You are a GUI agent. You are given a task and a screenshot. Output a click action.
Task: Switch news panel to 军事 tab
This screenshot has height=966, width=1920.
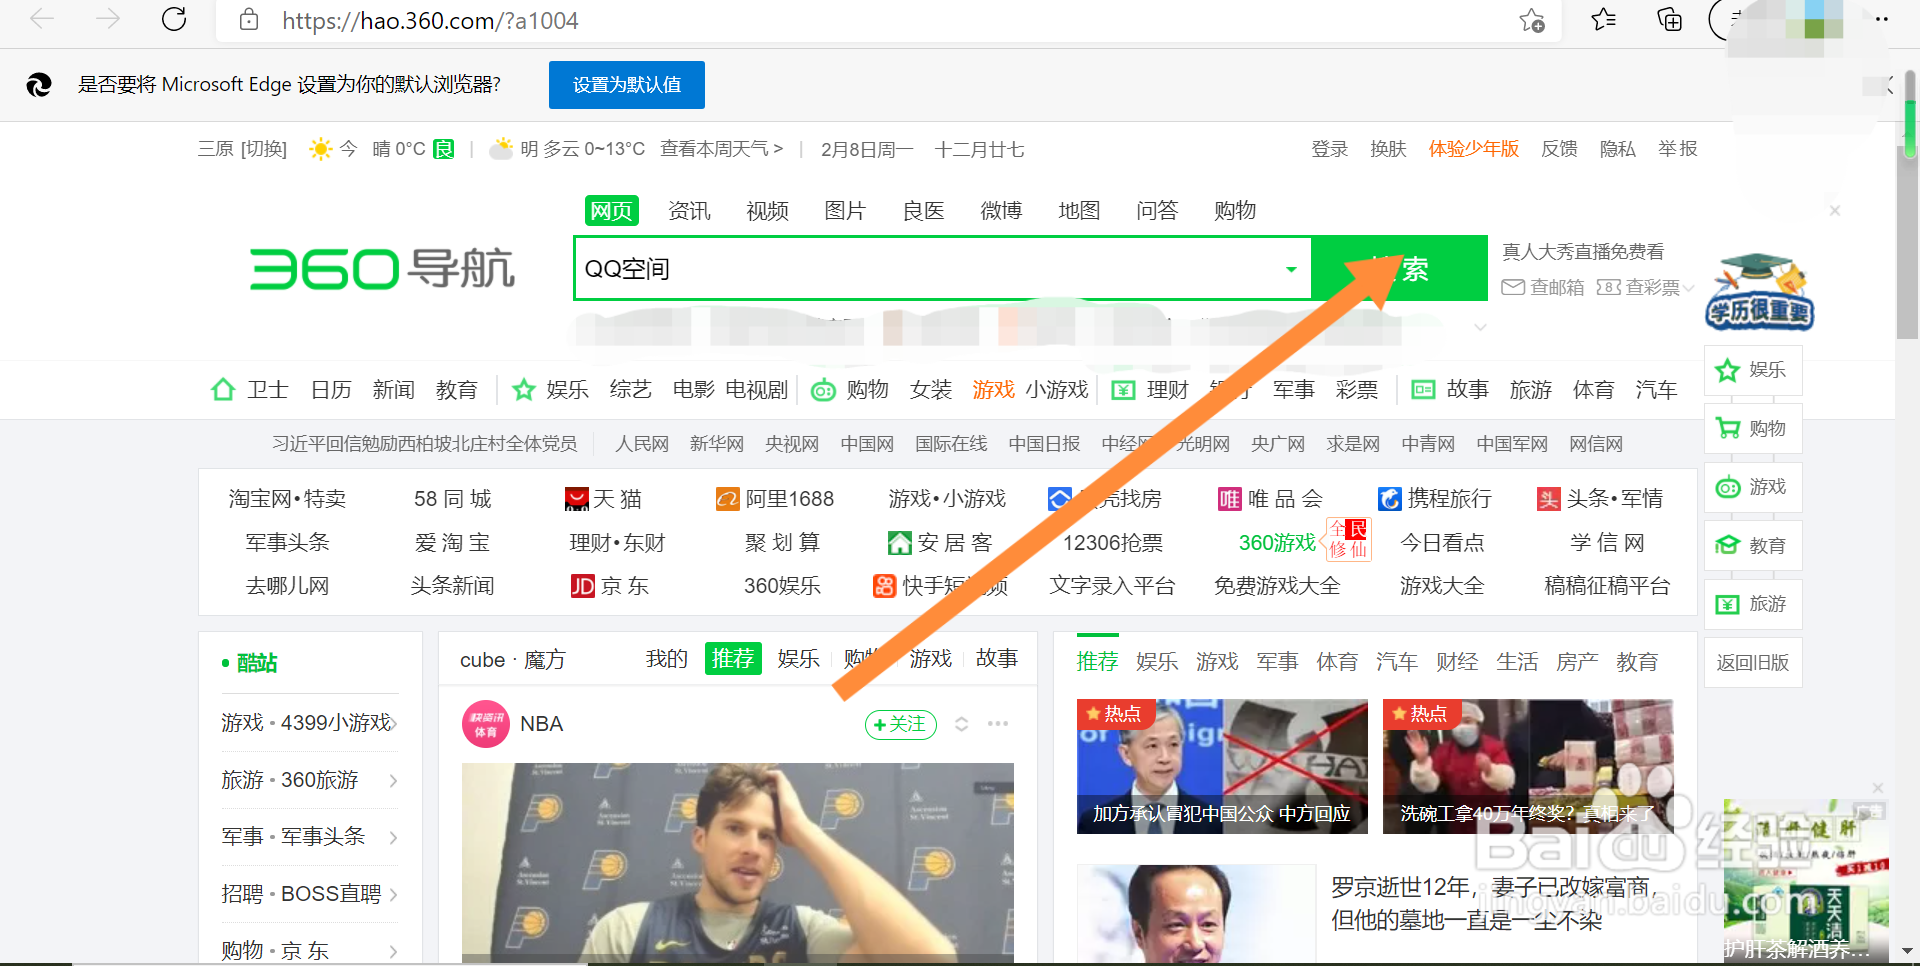tap(1277, 662)
